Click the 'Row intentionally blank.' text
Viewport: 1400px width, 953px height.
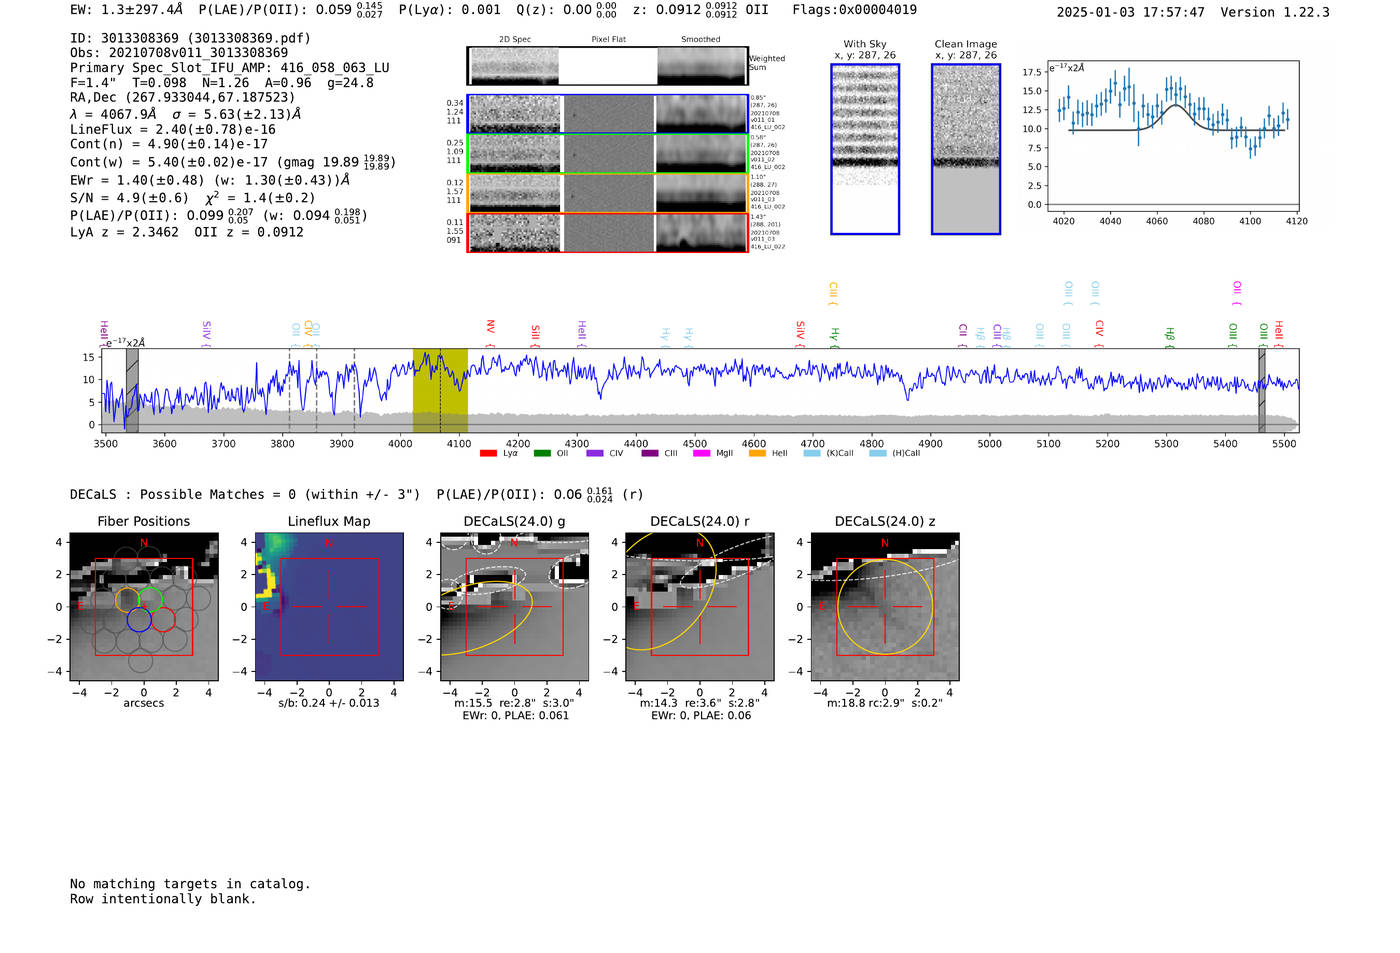pyautogui.click(x=163, y=899)
